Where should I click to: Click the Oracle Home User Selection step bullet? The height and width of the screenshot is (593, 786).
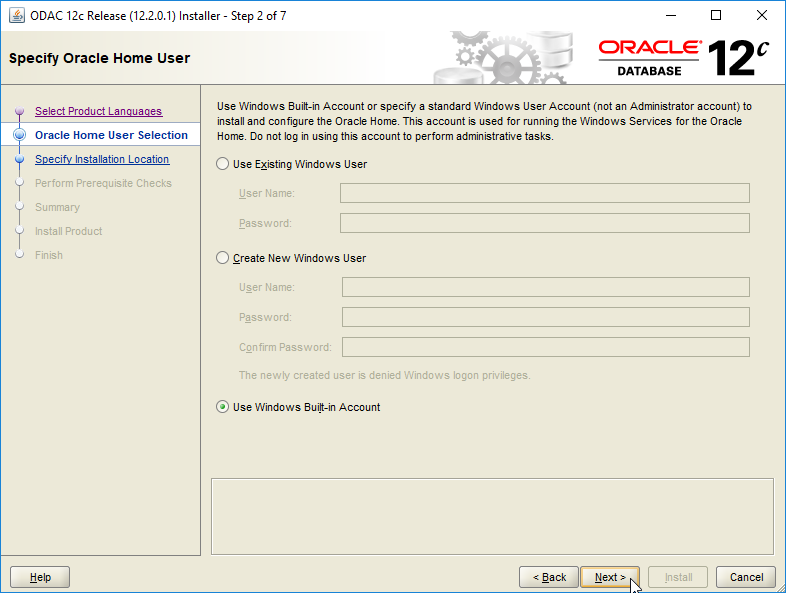(20, 135)
